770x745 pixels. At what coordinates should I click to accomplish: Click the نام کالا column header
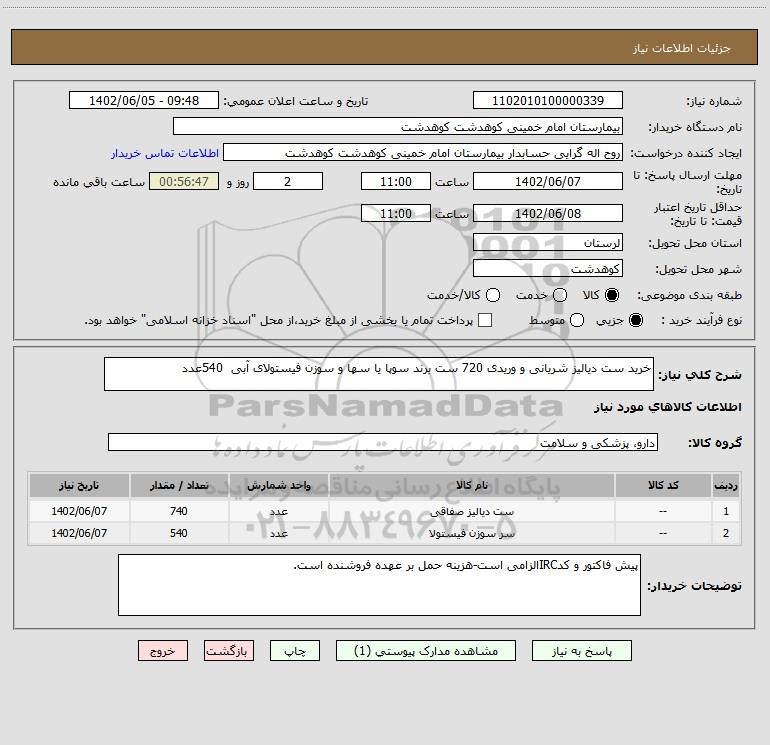pyautogui.click(x=471, y=485)
